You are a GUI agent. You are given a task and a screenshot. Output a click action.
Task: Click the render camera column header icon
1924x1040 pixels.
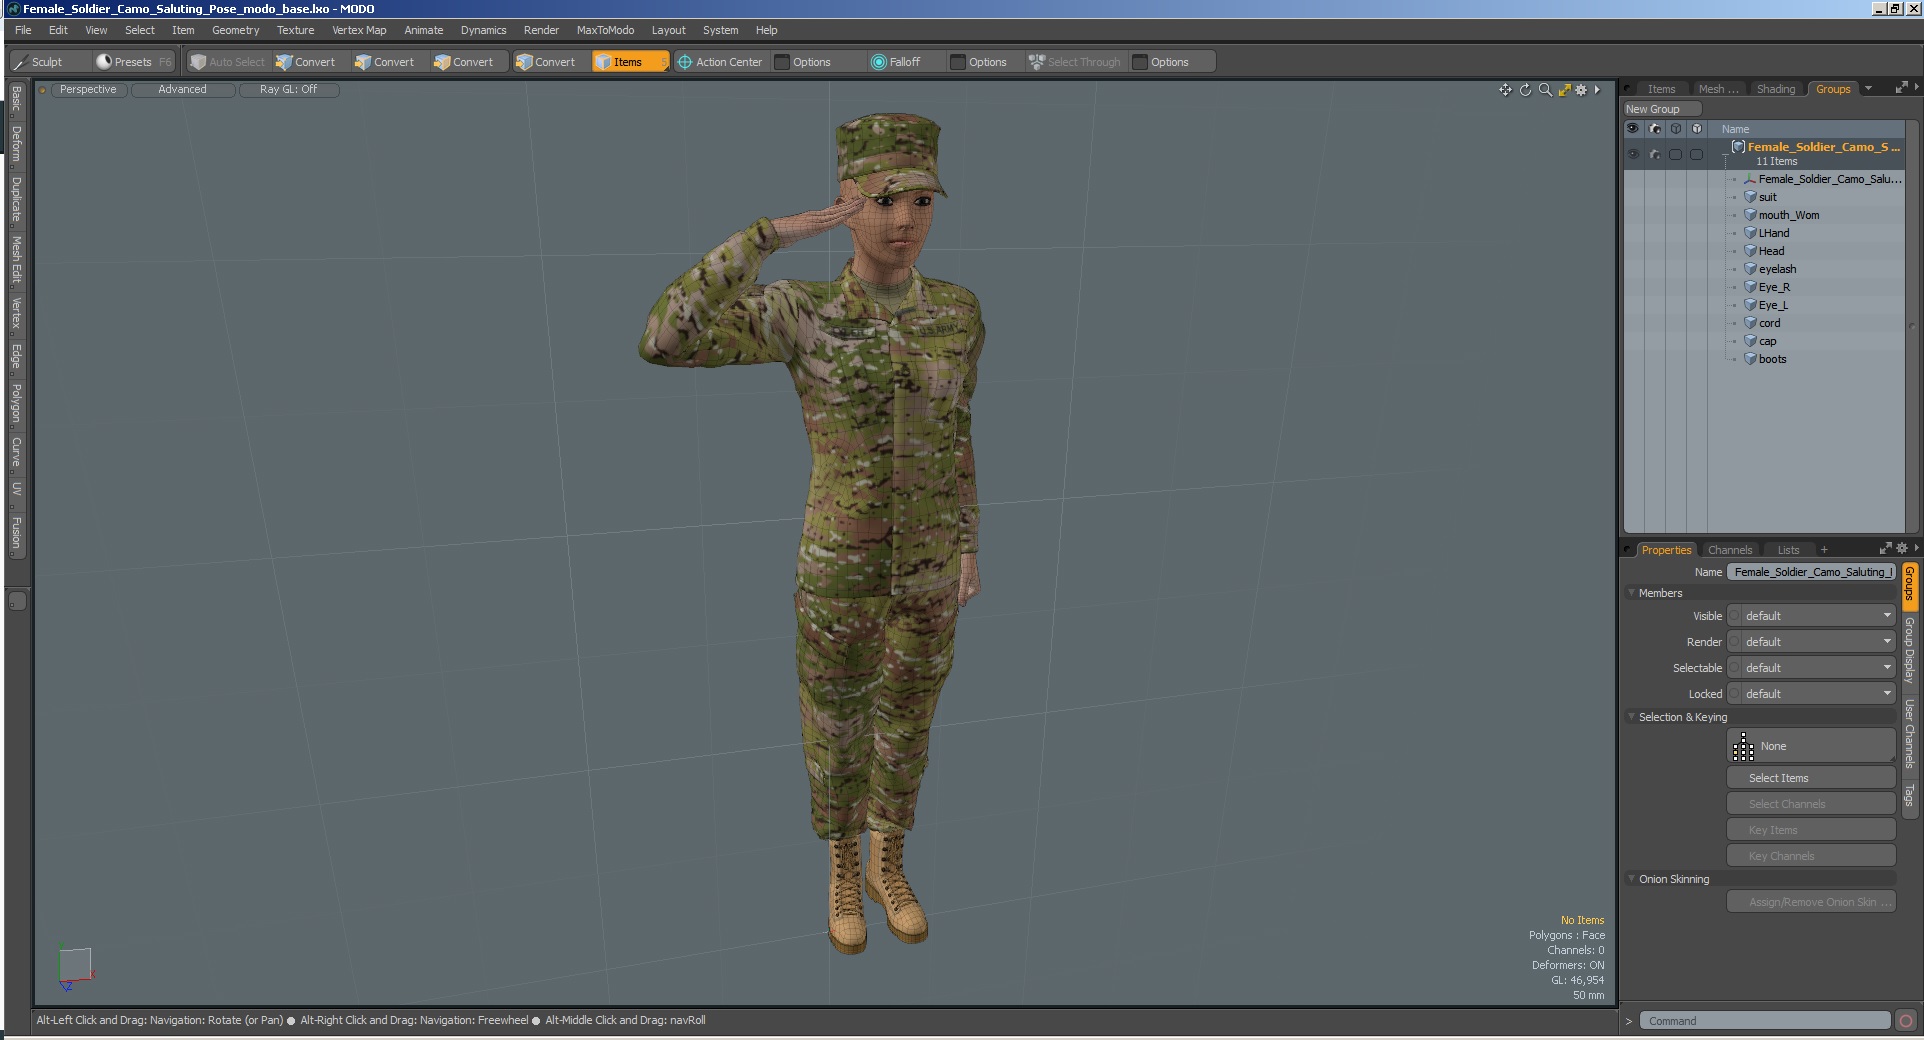point(1655,129)
